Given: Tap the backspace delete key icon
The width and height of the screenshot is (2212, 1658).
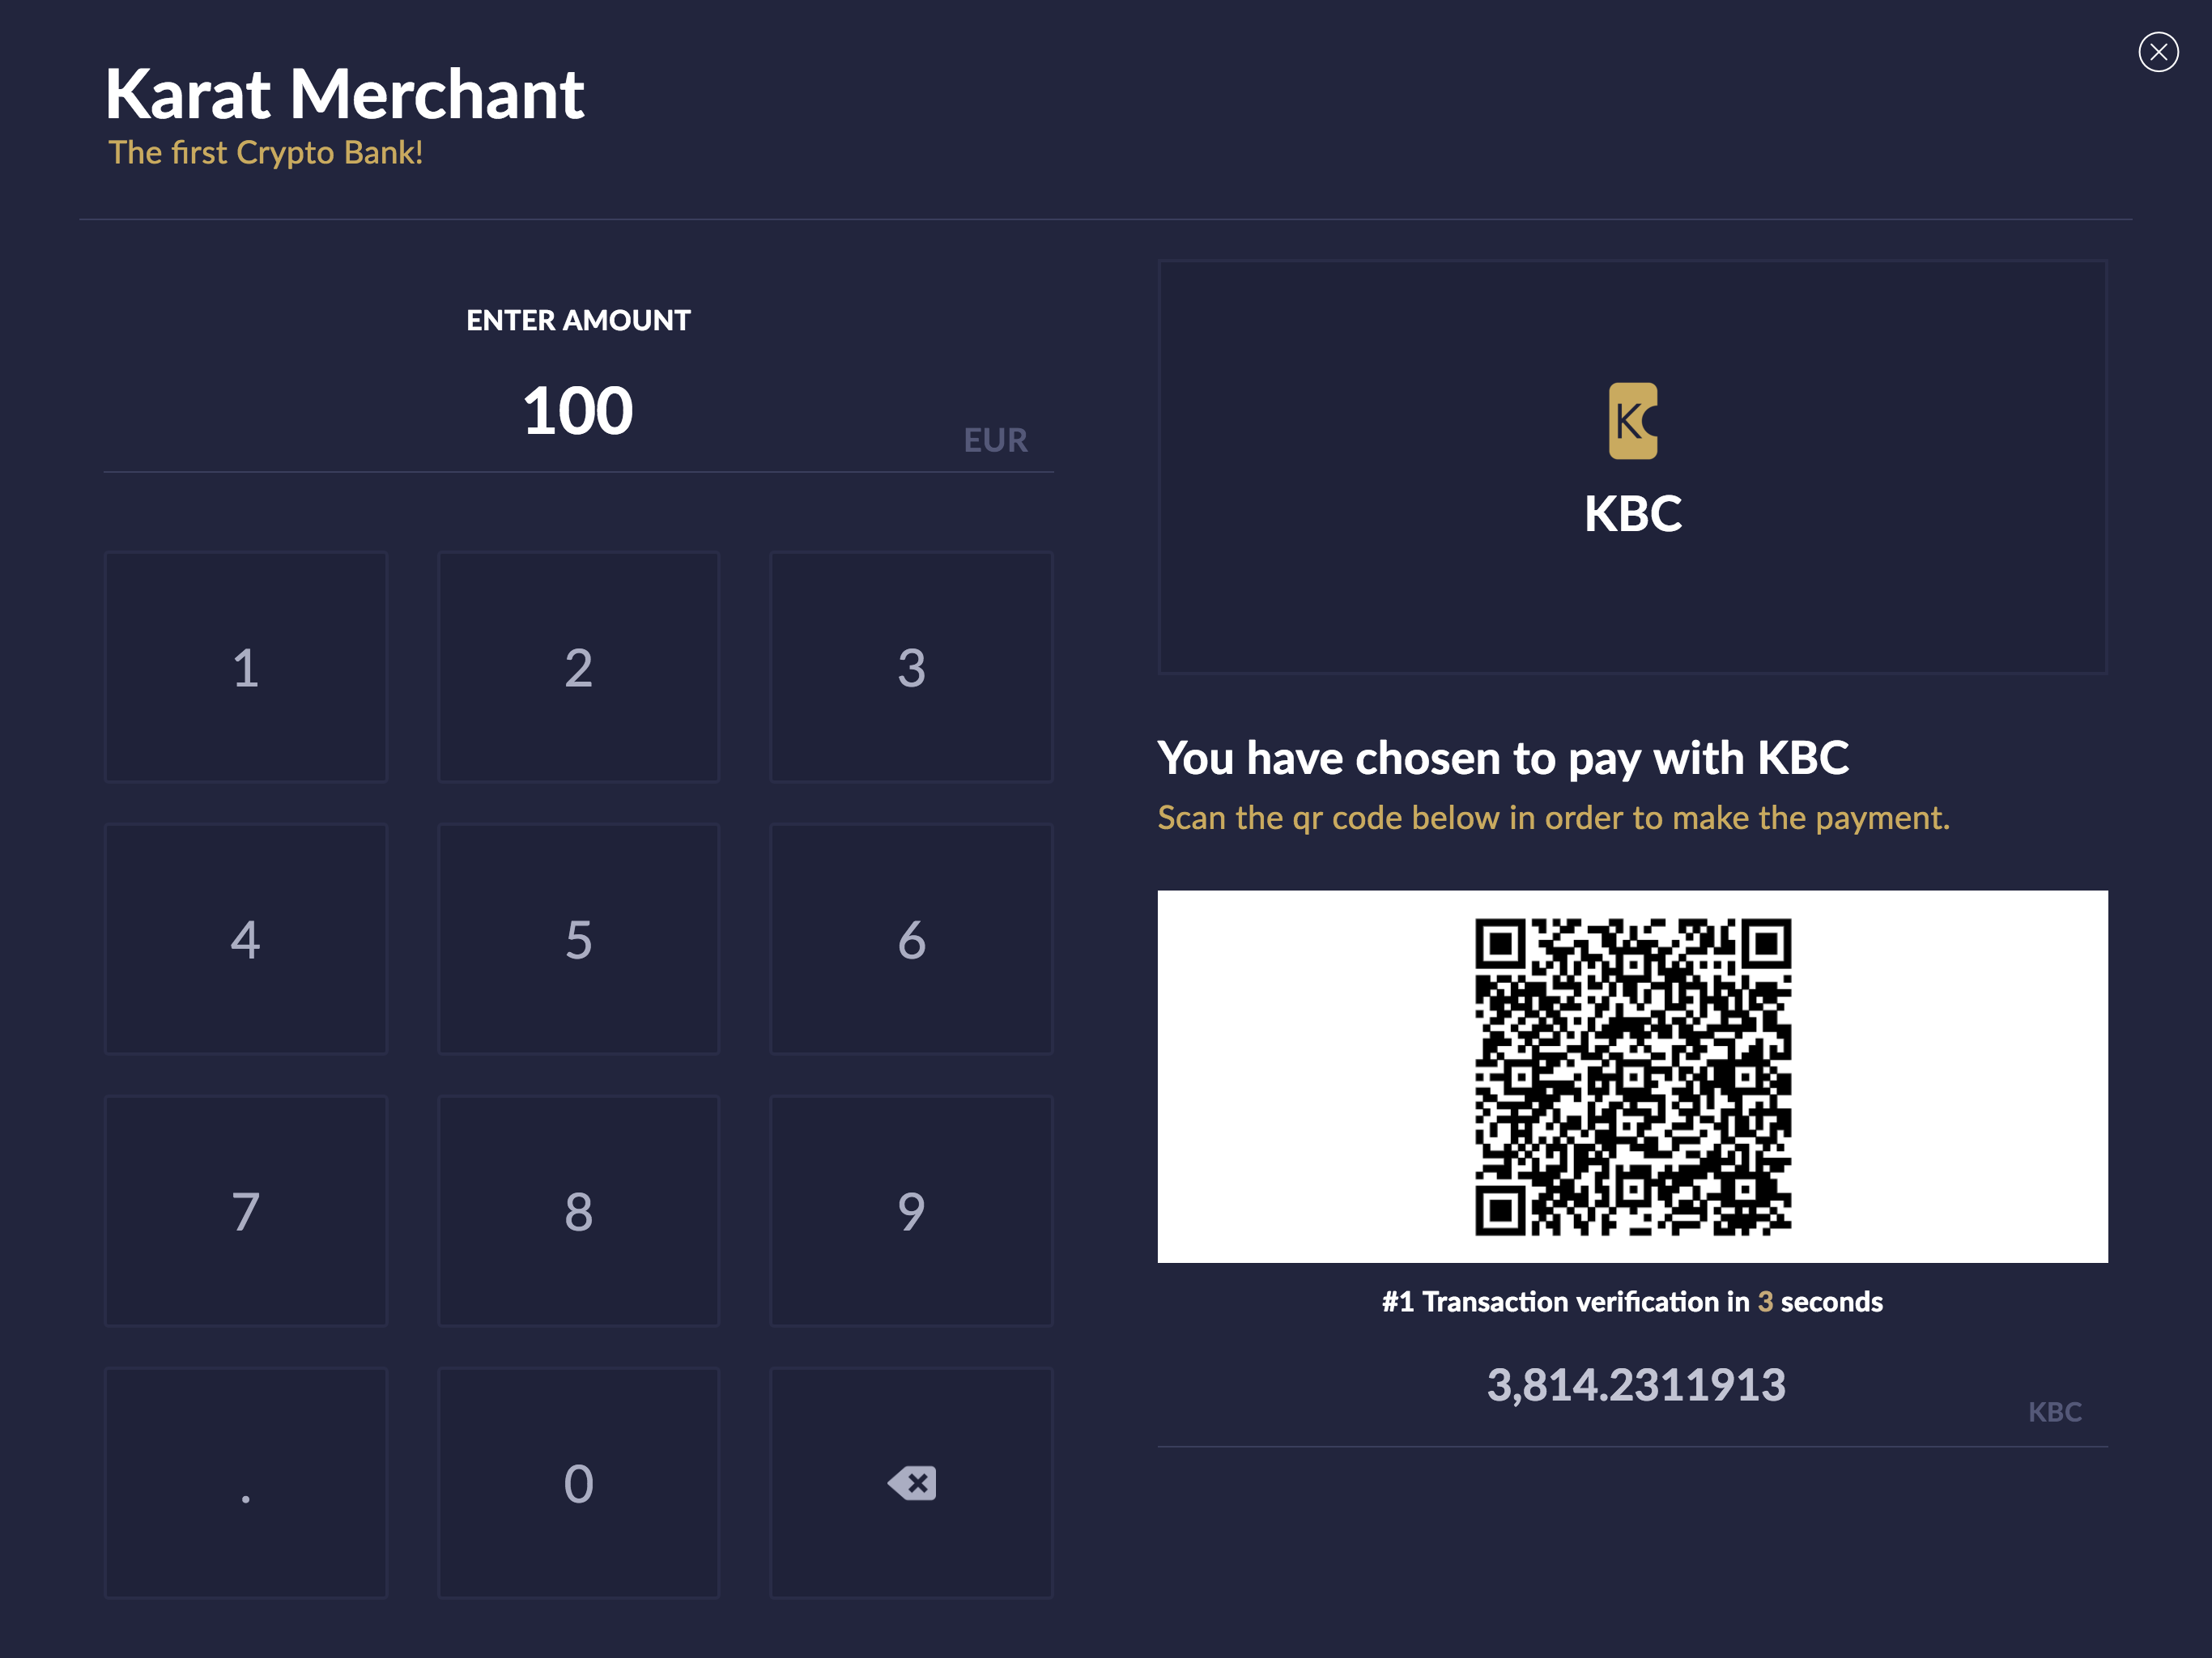Looking at the screenshot, I should 911,1483.
